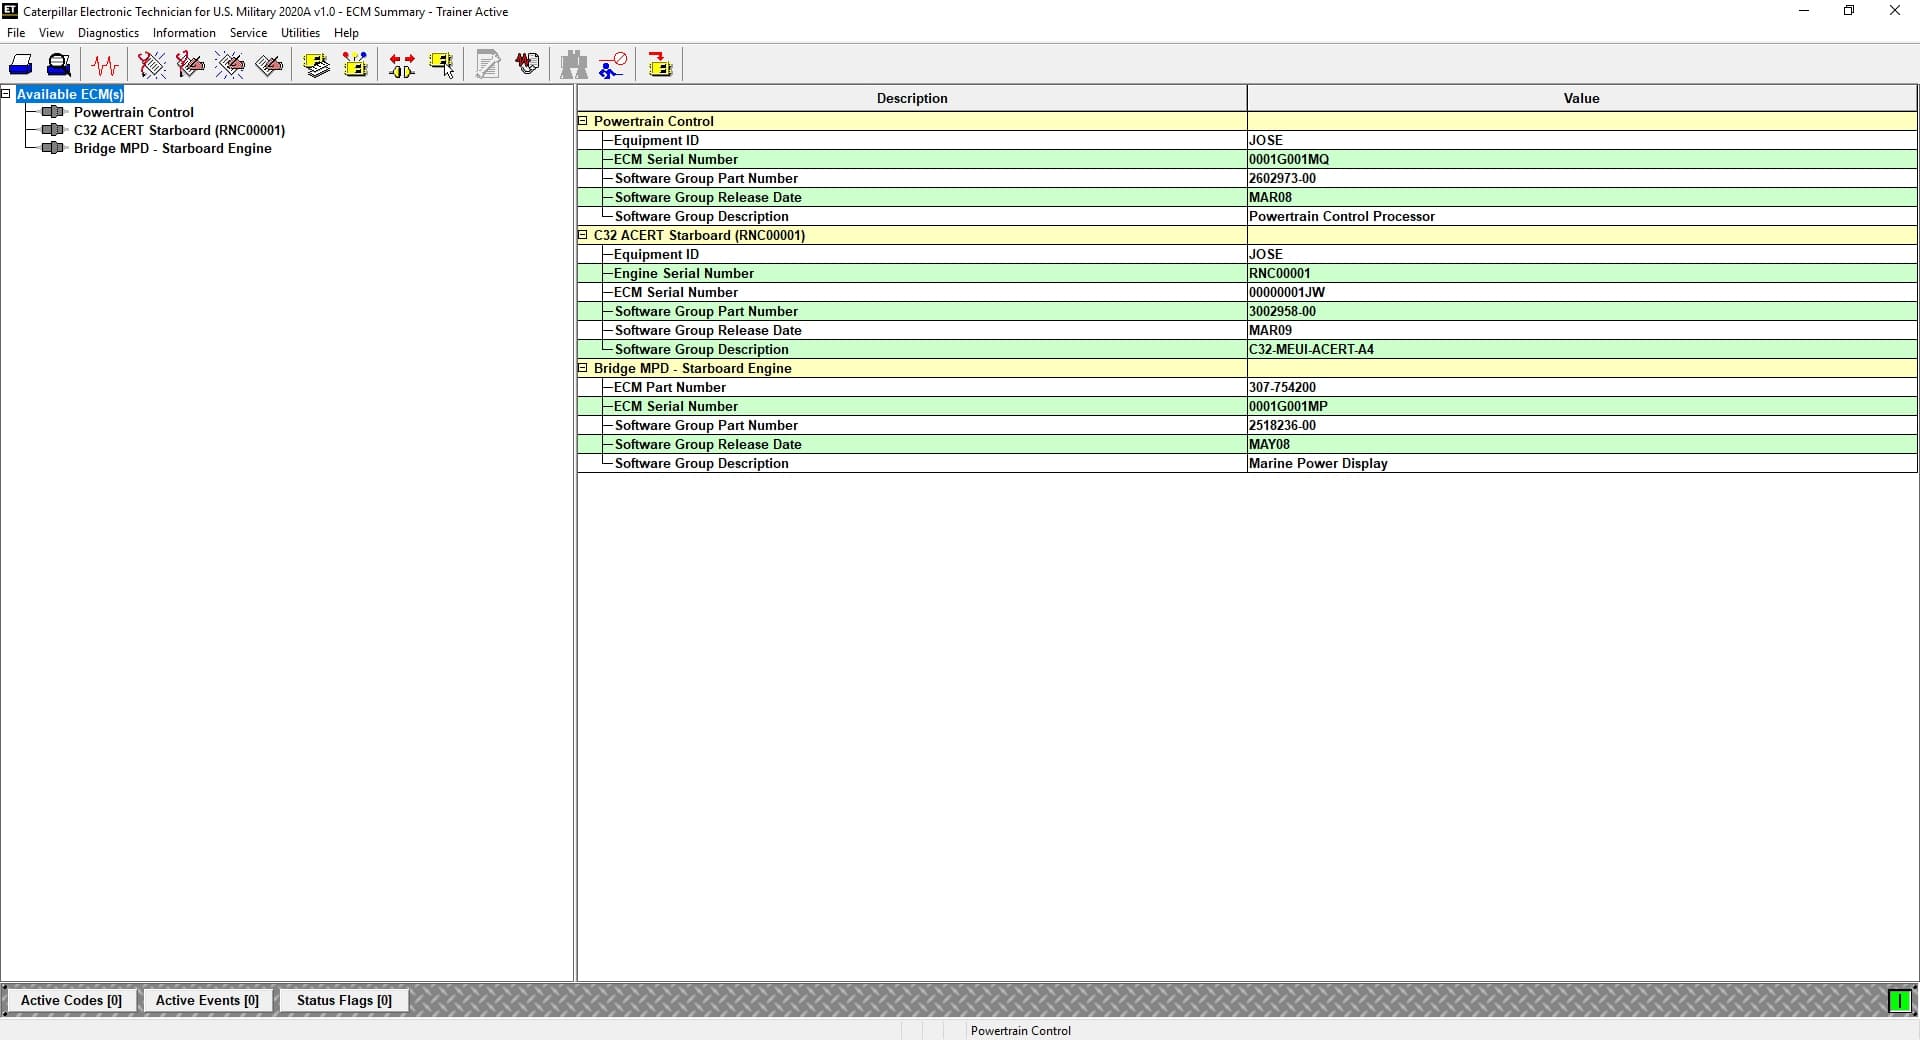Open the Service menu
The height and width of the screenshot is (1040, 1920).
click(x=248, y=33)
